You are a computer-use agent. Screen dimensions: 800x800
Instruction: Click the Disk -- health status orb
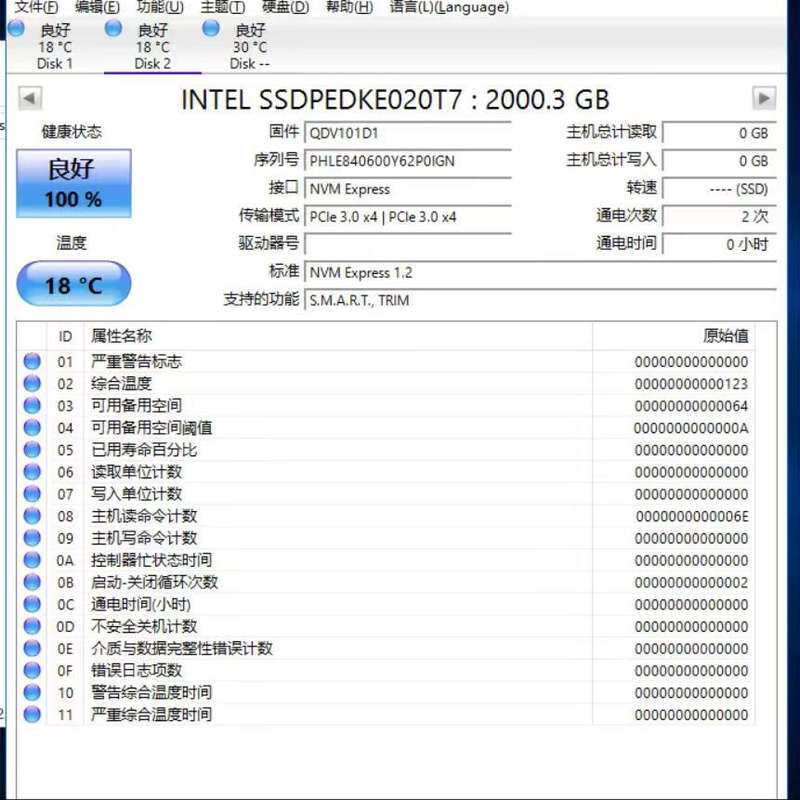[211, 29]
